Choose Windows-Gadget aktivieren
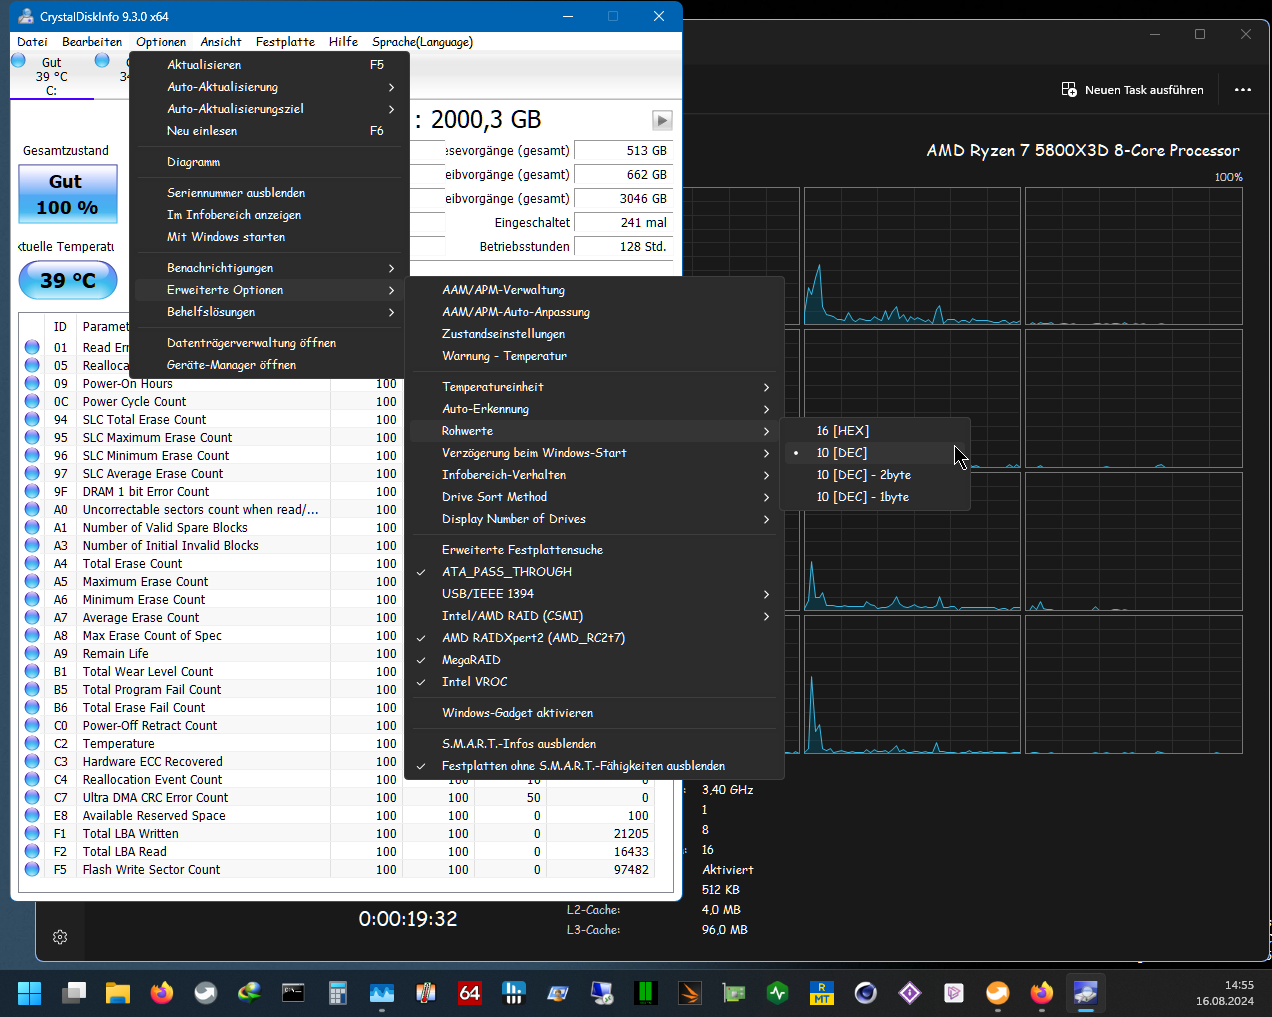The width and height of the screenshot is (1272, 1017). pyautogui.click(x=596, y=713)
